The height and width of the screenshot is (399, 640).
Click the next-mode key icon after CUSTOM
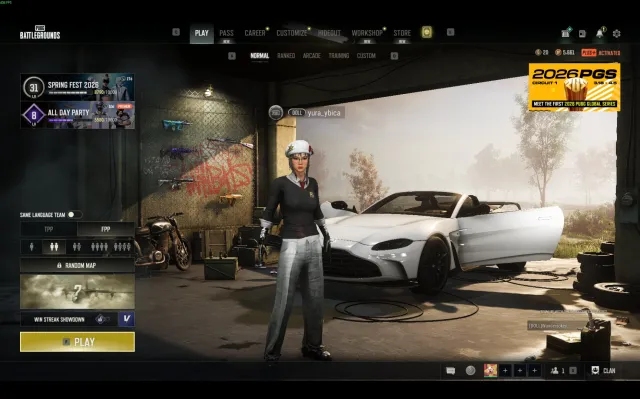(394, 56)
